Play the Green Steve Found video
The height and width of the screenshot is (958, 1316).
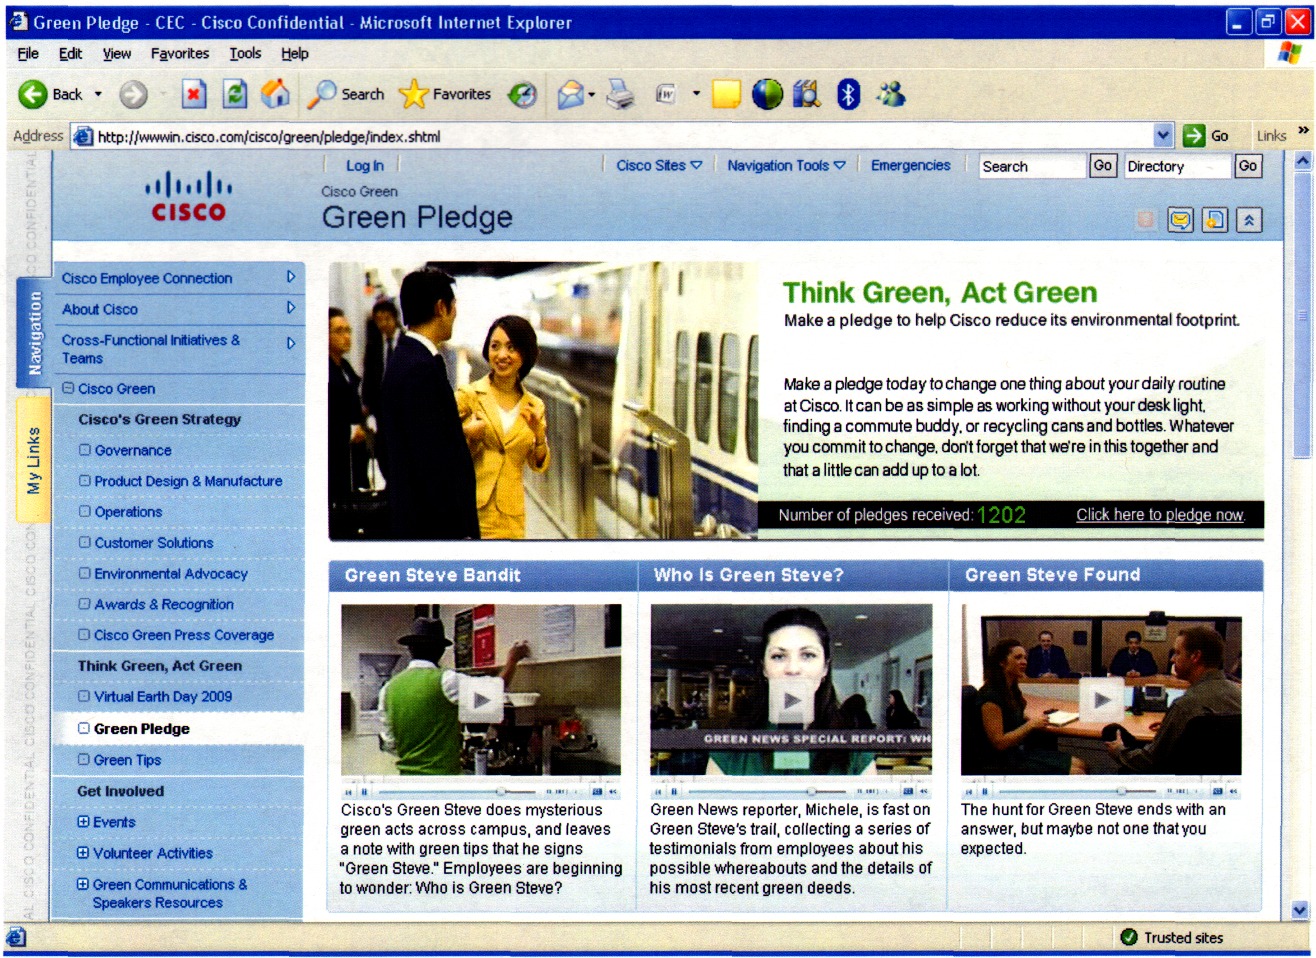pos(1101,700)
